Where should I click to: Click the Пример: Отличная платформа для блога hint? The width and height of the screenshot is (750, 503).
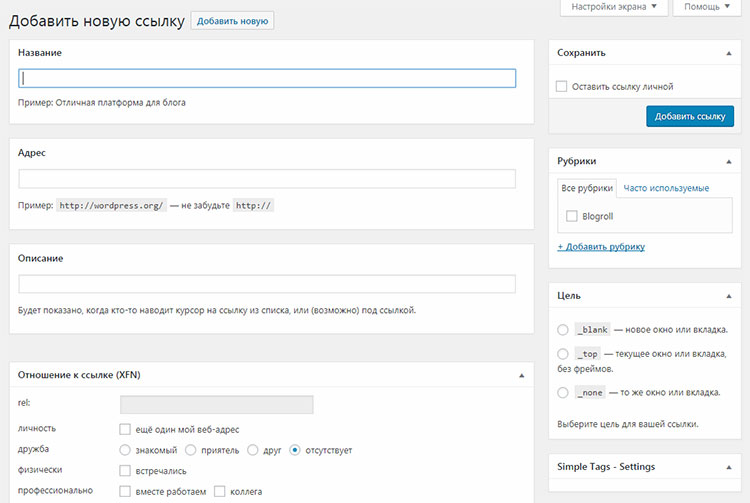click(x=101, y=103)
